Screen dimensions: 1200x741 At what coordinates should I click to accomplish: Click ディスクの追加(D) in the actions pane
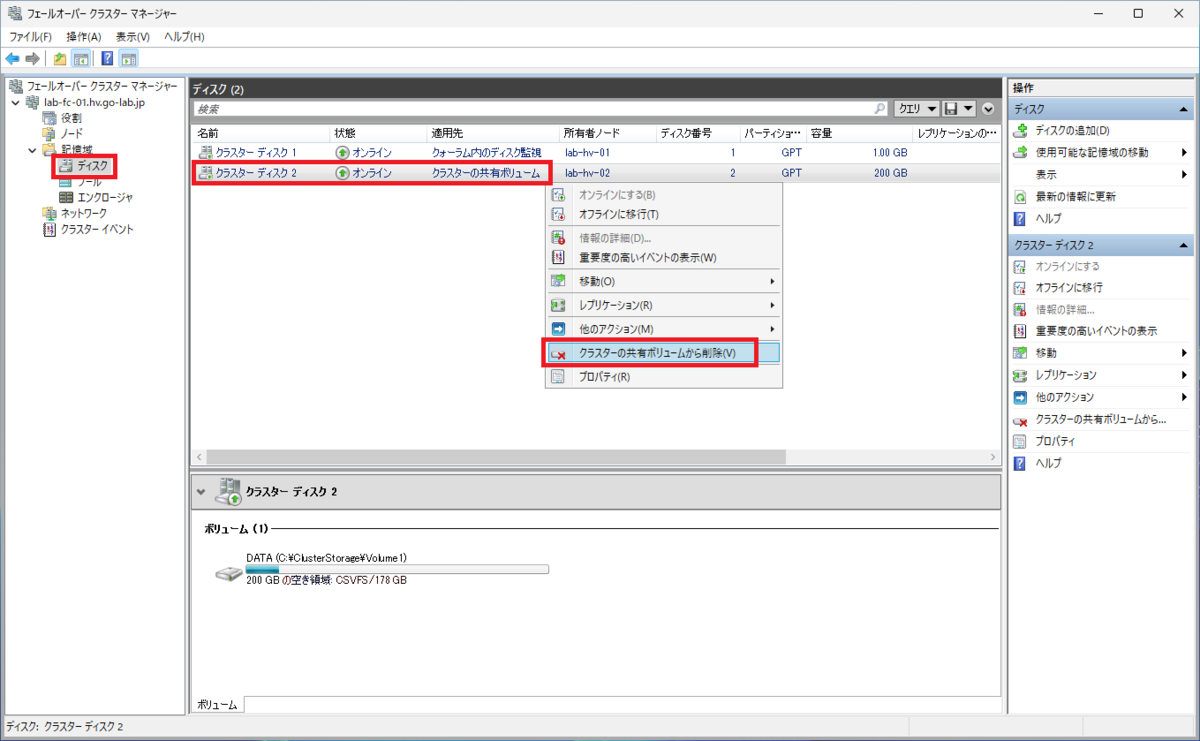pos(1072,131)
